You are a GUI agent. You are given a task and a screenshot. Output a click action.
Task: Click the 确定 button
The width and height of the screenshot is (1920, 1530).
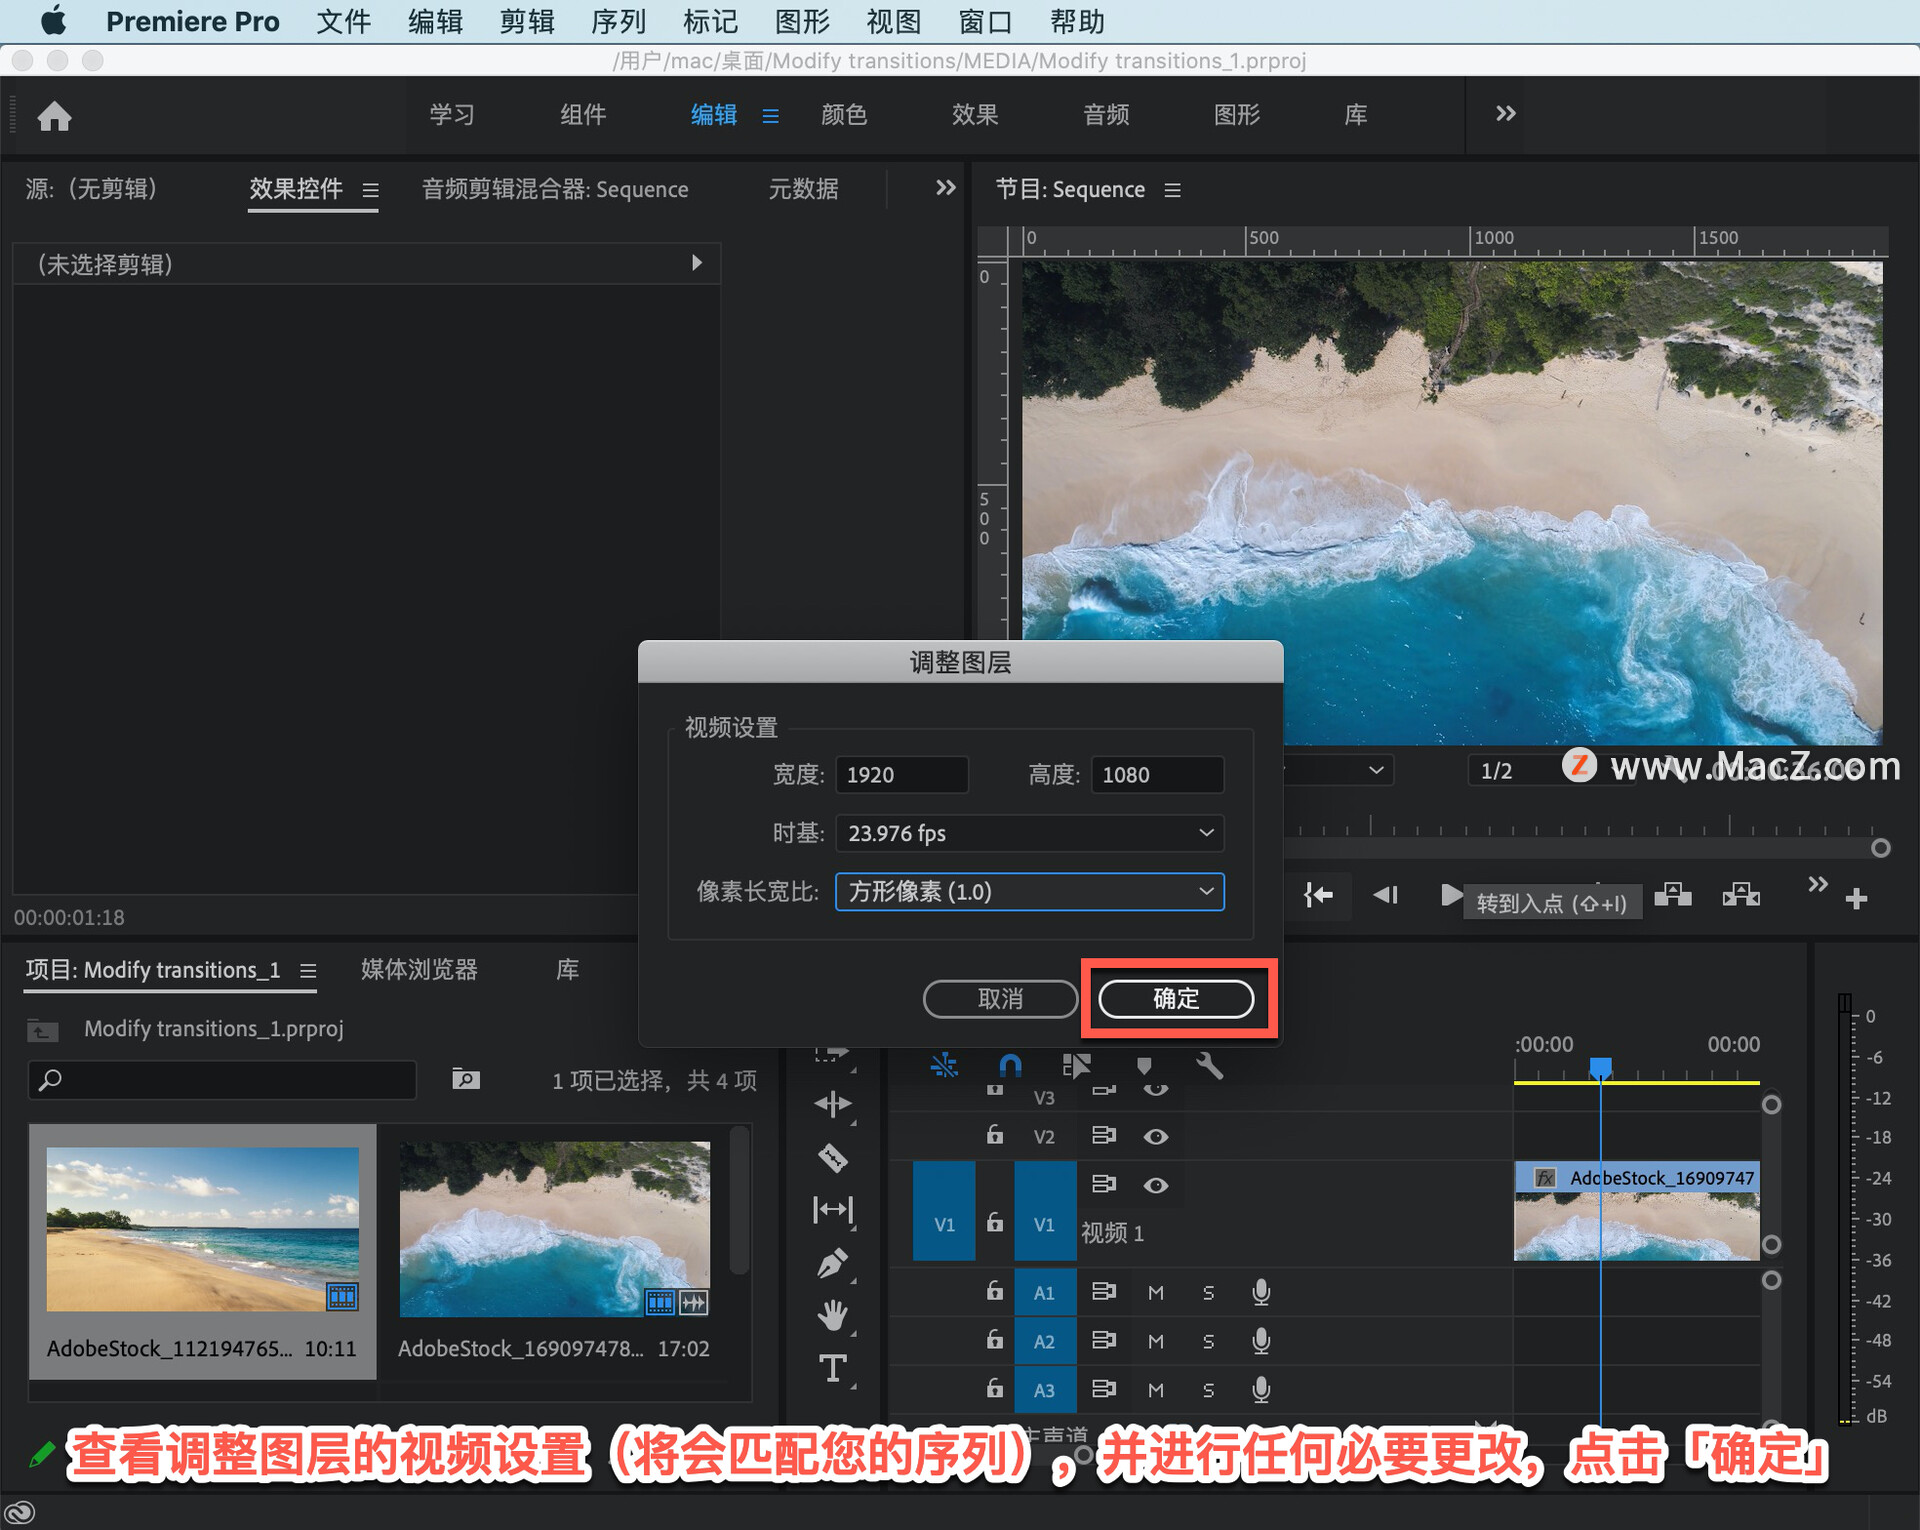[x=1175, y=998]
